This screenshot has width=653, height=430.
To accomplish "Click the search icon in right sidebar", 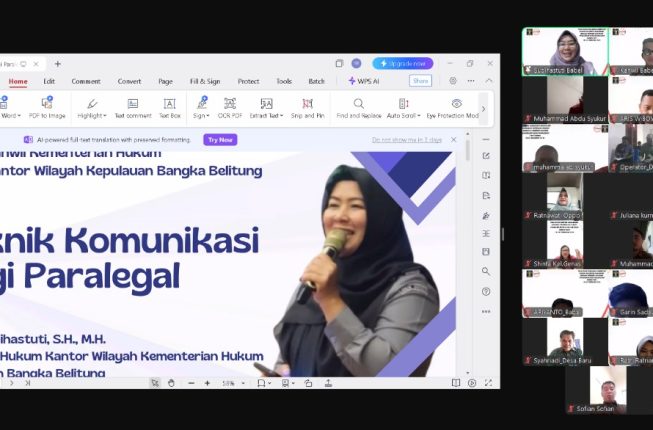I will click(x=486, y=271).
